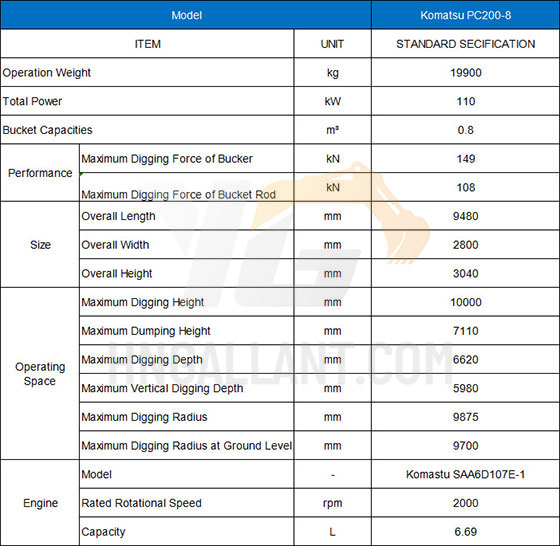This screenshot has width=560, height=546.
Task: Click the engine capacity value 6.69
Action: tap(466, 532)
